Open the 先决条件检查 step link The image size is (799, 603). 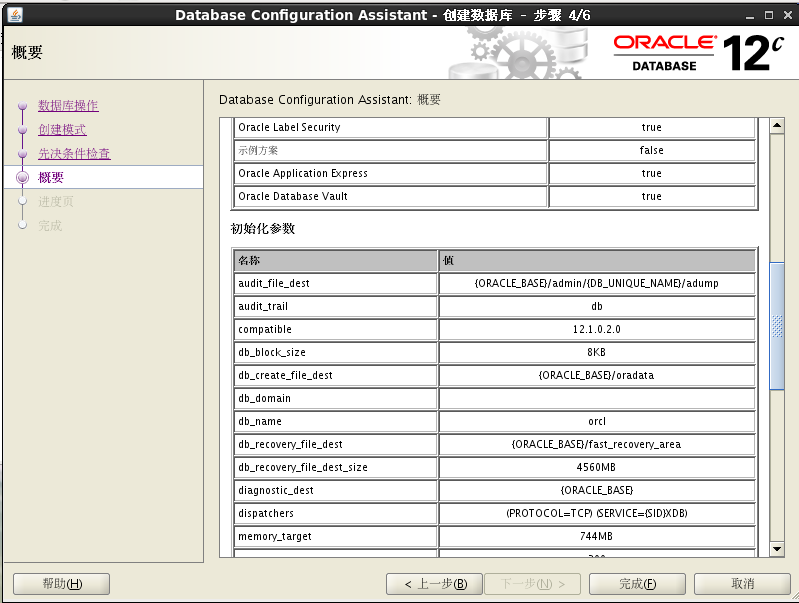tap(74, 153)
